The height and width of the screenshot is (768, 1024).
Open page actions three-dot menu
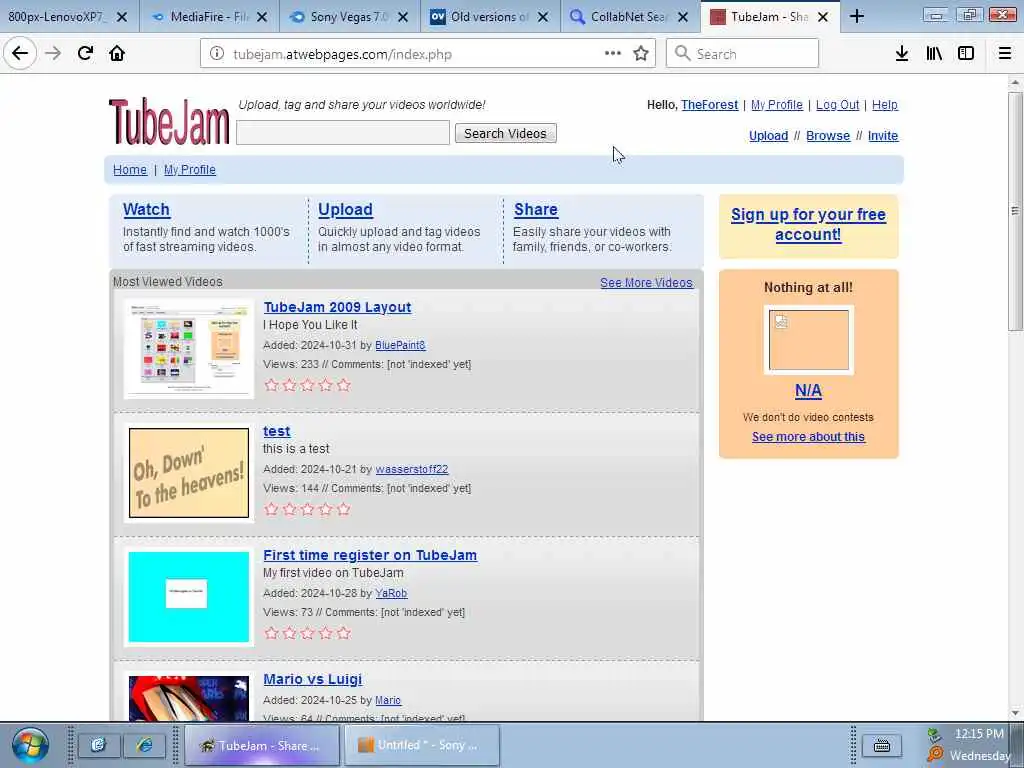click(x=613, y=54)
